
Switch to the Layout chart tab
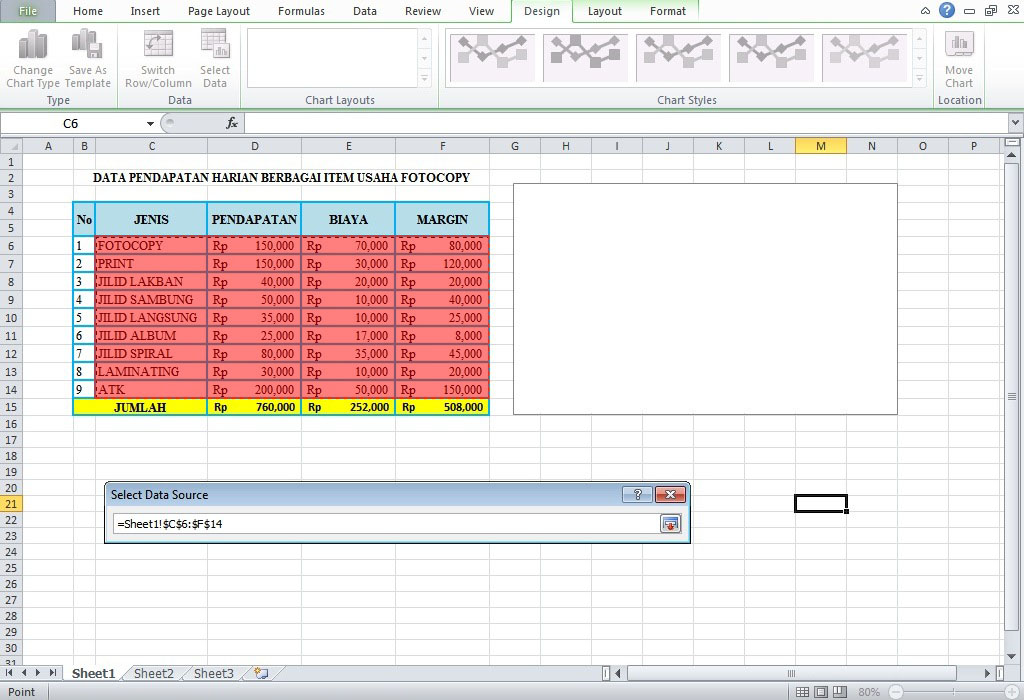(x=605, y=11)
